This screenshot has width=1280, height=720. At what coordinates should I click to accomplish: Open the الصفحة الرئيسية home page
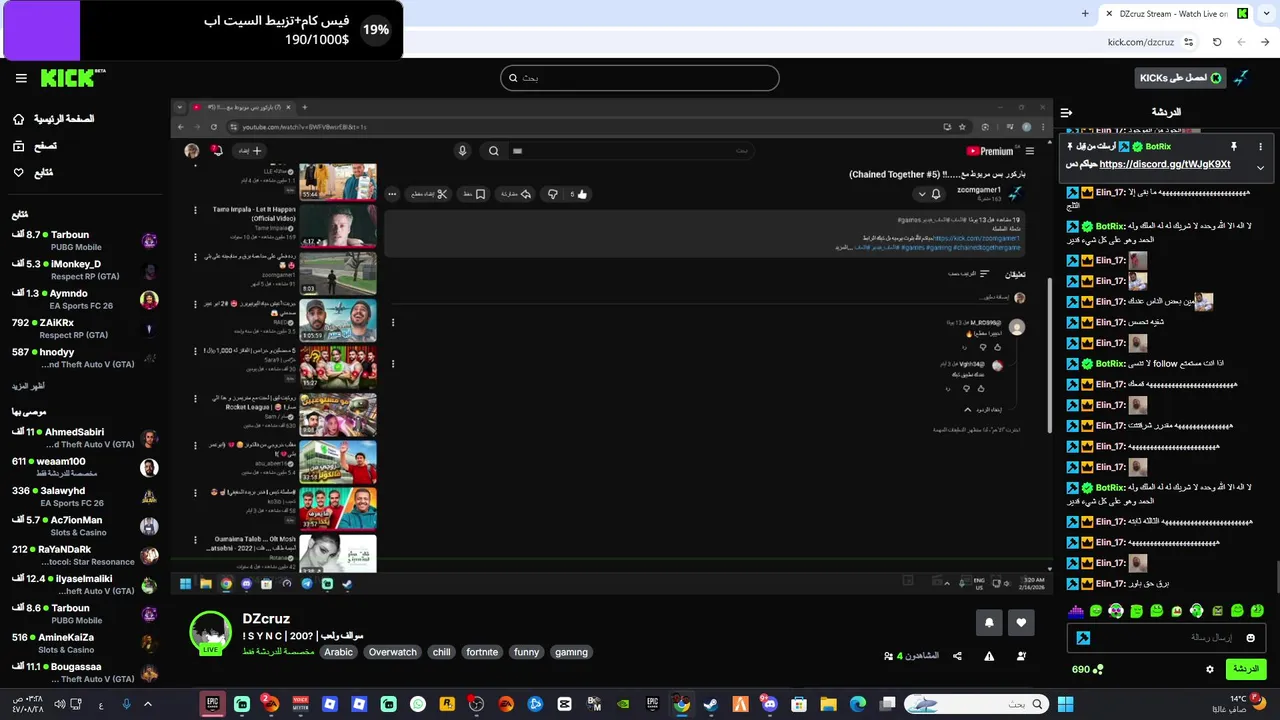click(53, 119)
